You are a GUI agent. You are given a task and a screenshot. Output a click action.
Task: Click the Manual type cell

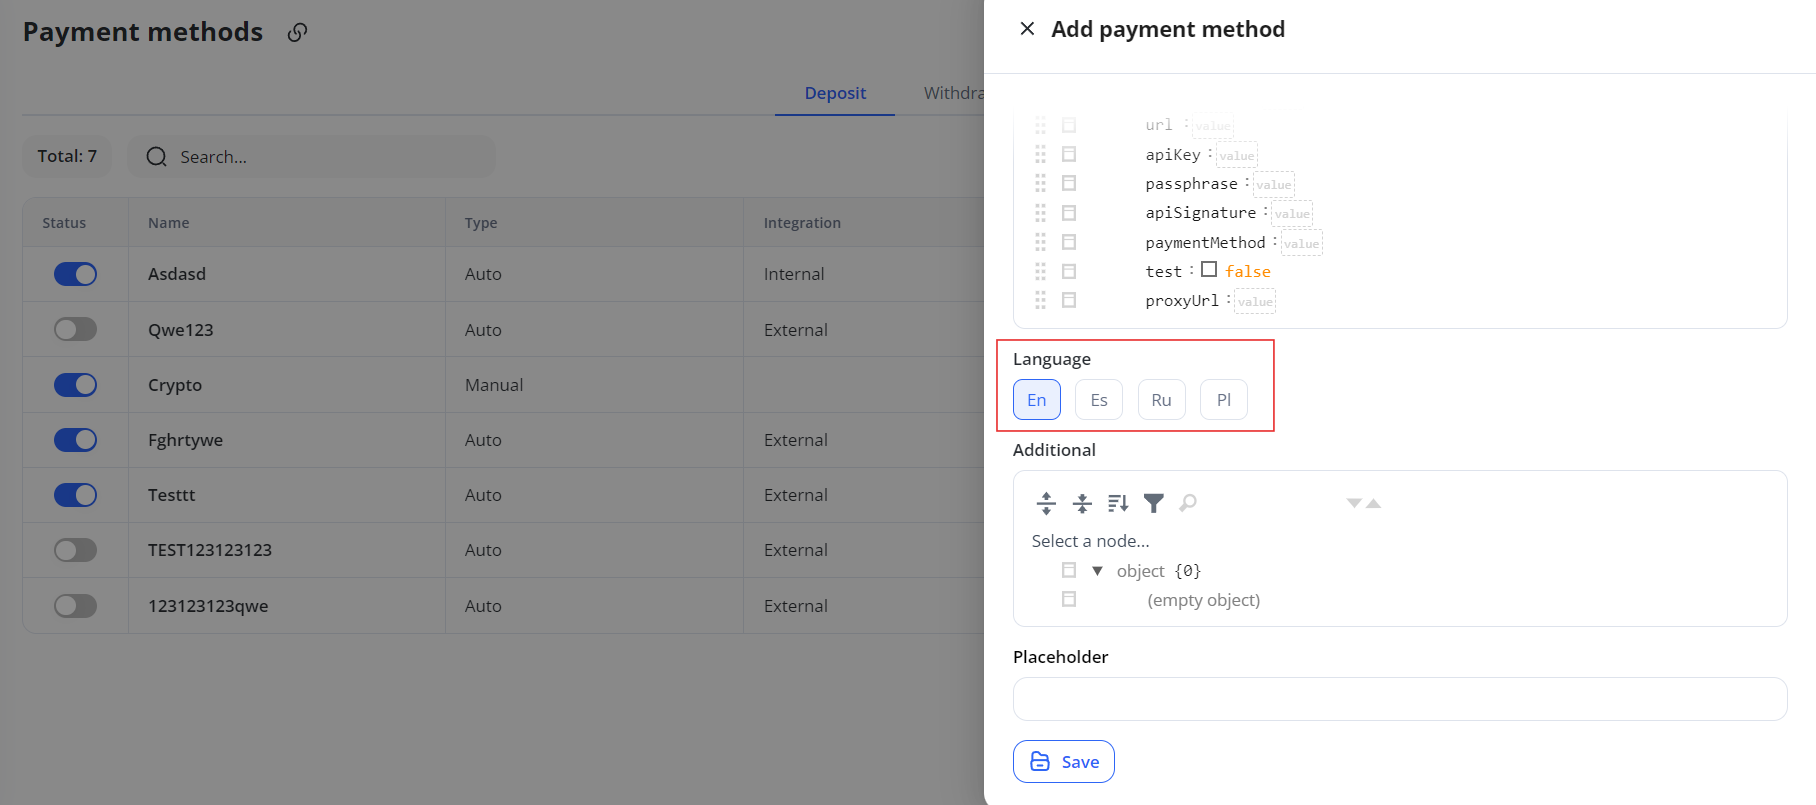click(494, 385)
